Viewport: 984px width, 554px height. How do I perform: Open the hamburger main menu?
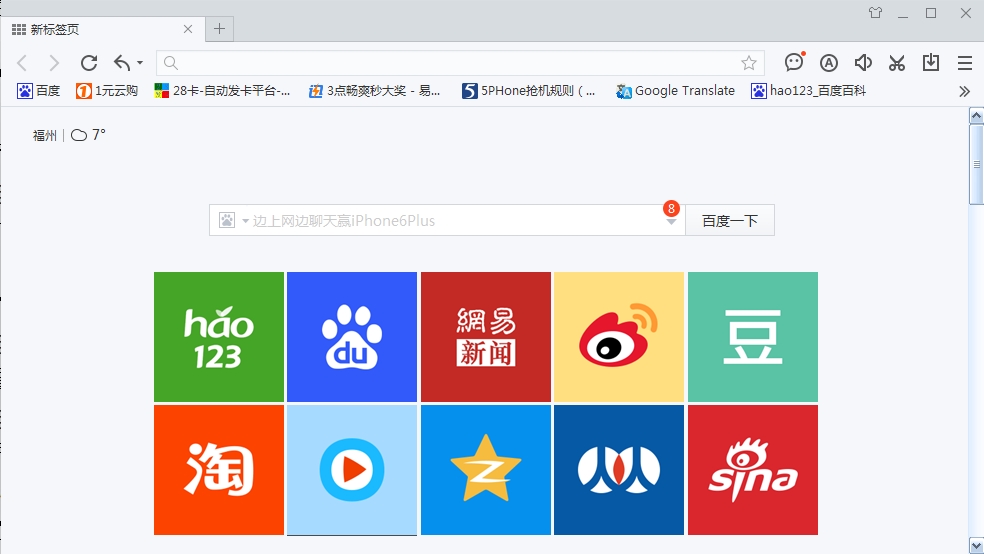coord(964,63)
